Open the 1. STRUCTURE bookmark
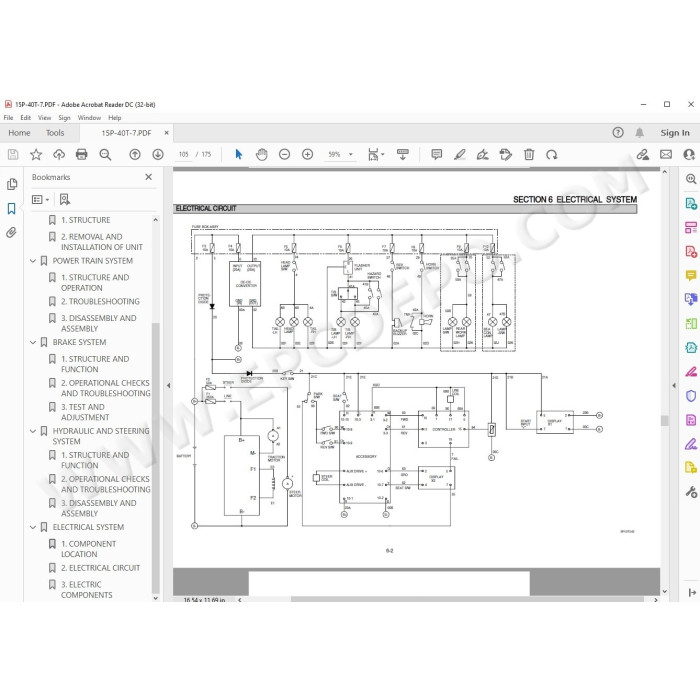Viewport: 700px width, 700px height. point(86,220)
